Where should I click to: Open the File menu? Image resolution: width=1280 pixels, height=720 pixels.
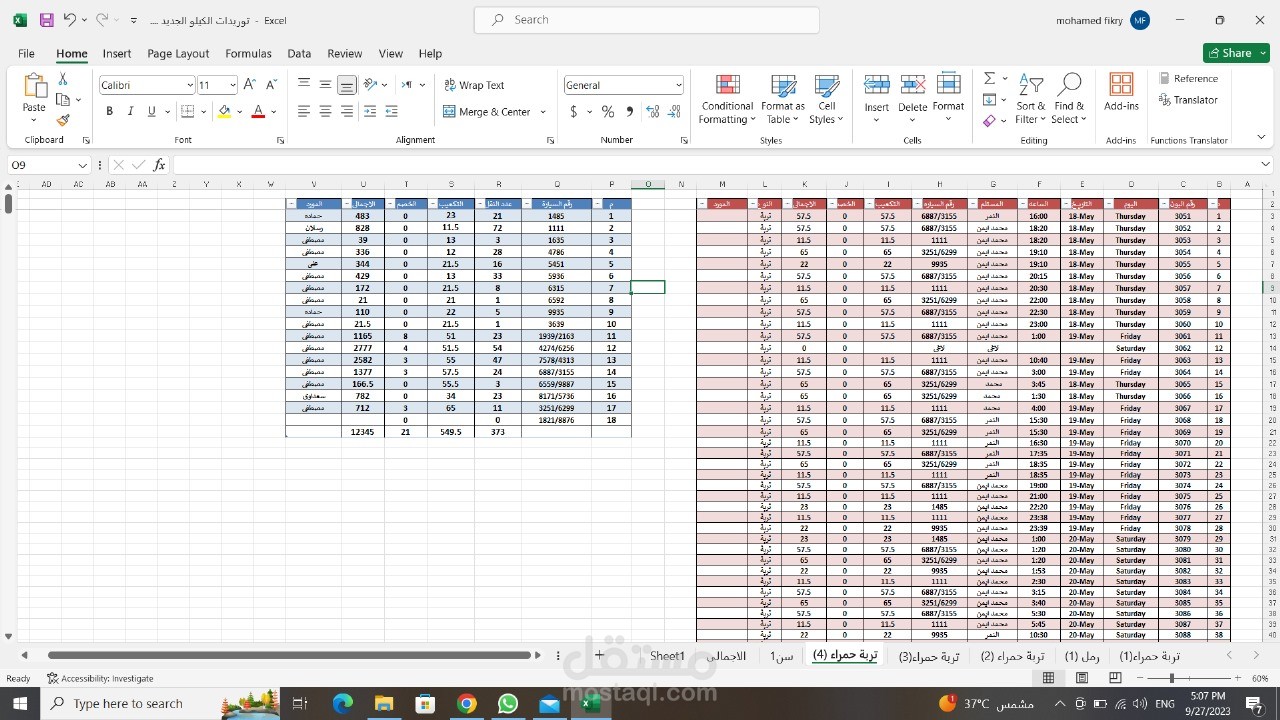point(26,53)
